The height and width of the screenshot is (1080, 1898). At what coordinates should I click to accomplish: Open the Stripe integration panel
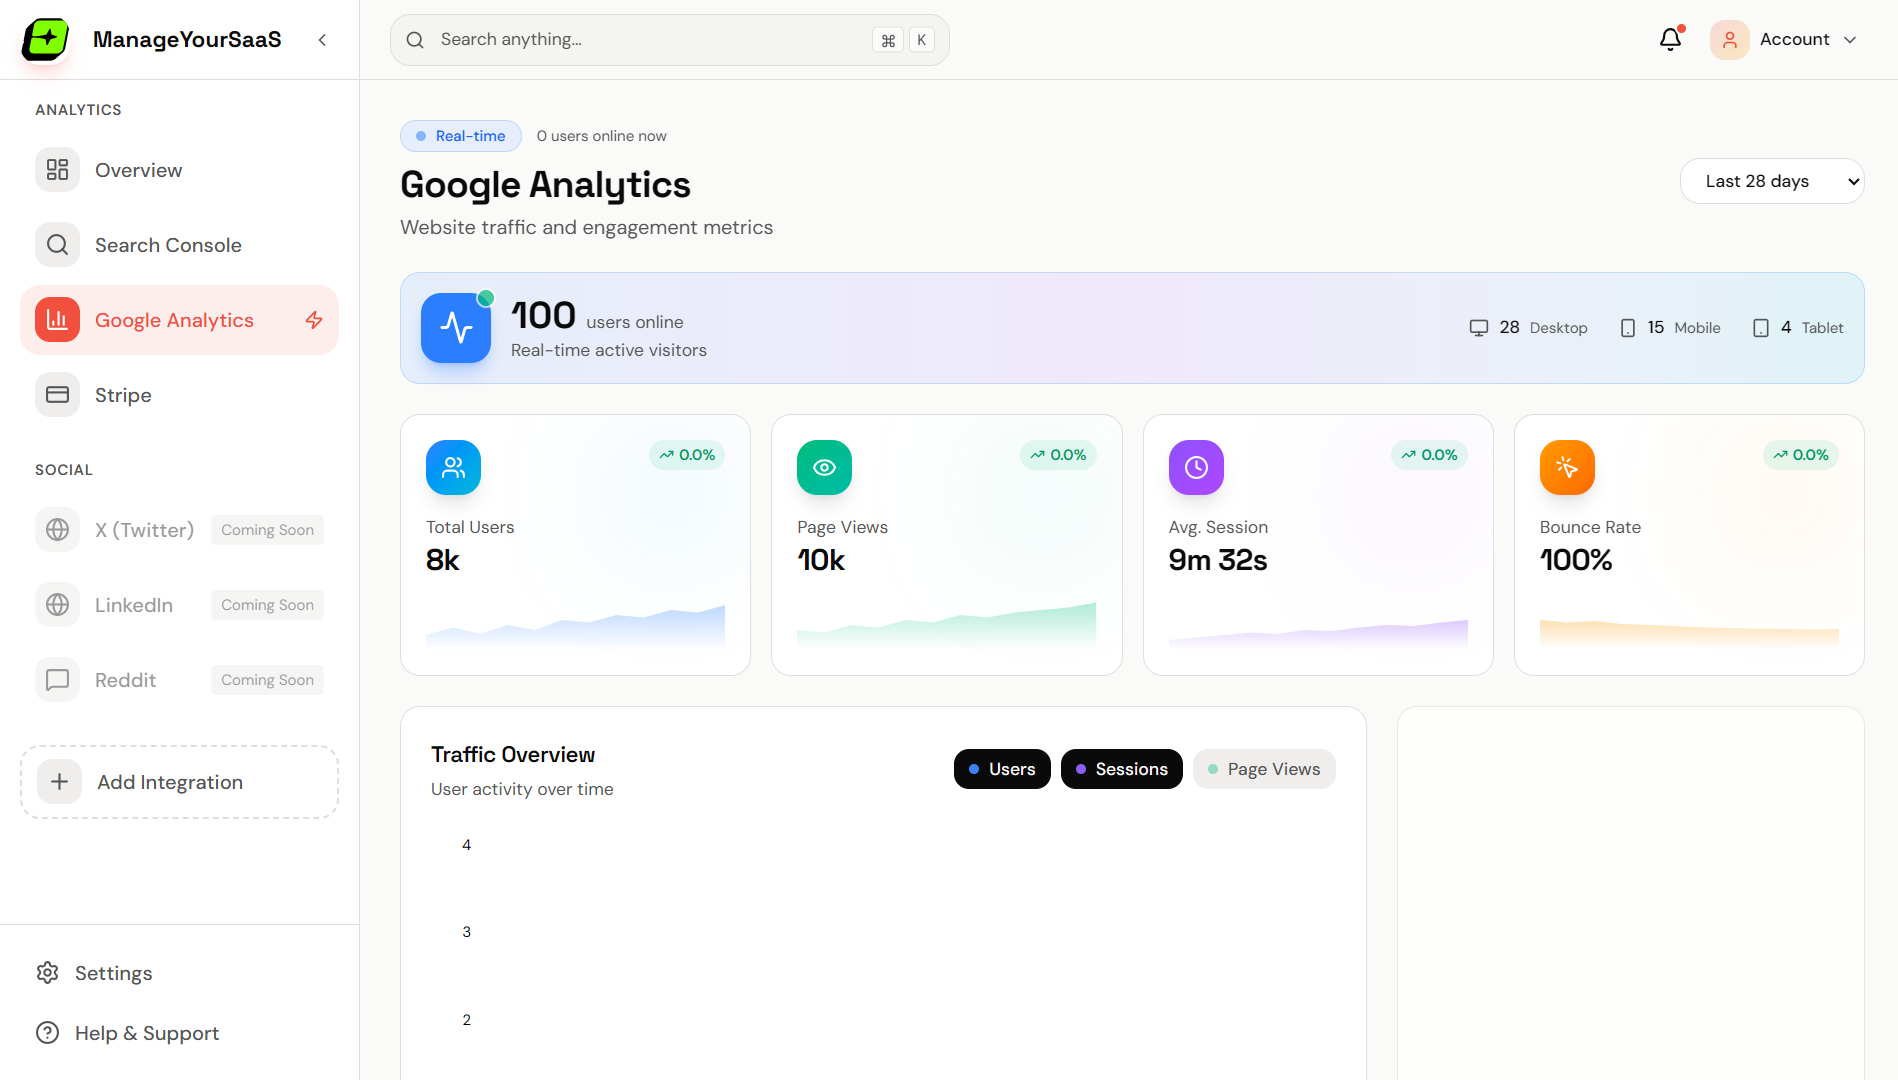[122, 394]
